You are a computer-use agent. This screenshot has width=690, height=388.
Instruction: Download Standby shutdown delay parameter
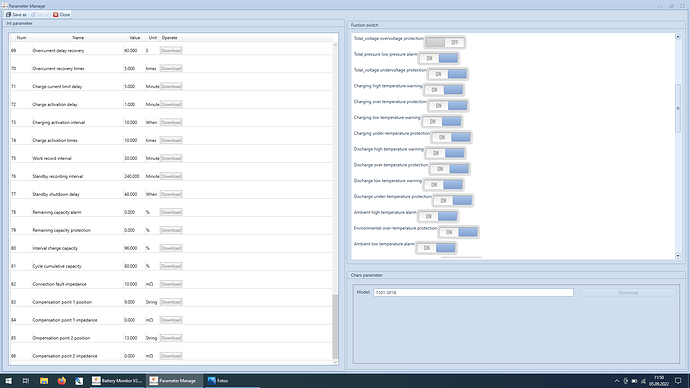coord(171,194)
